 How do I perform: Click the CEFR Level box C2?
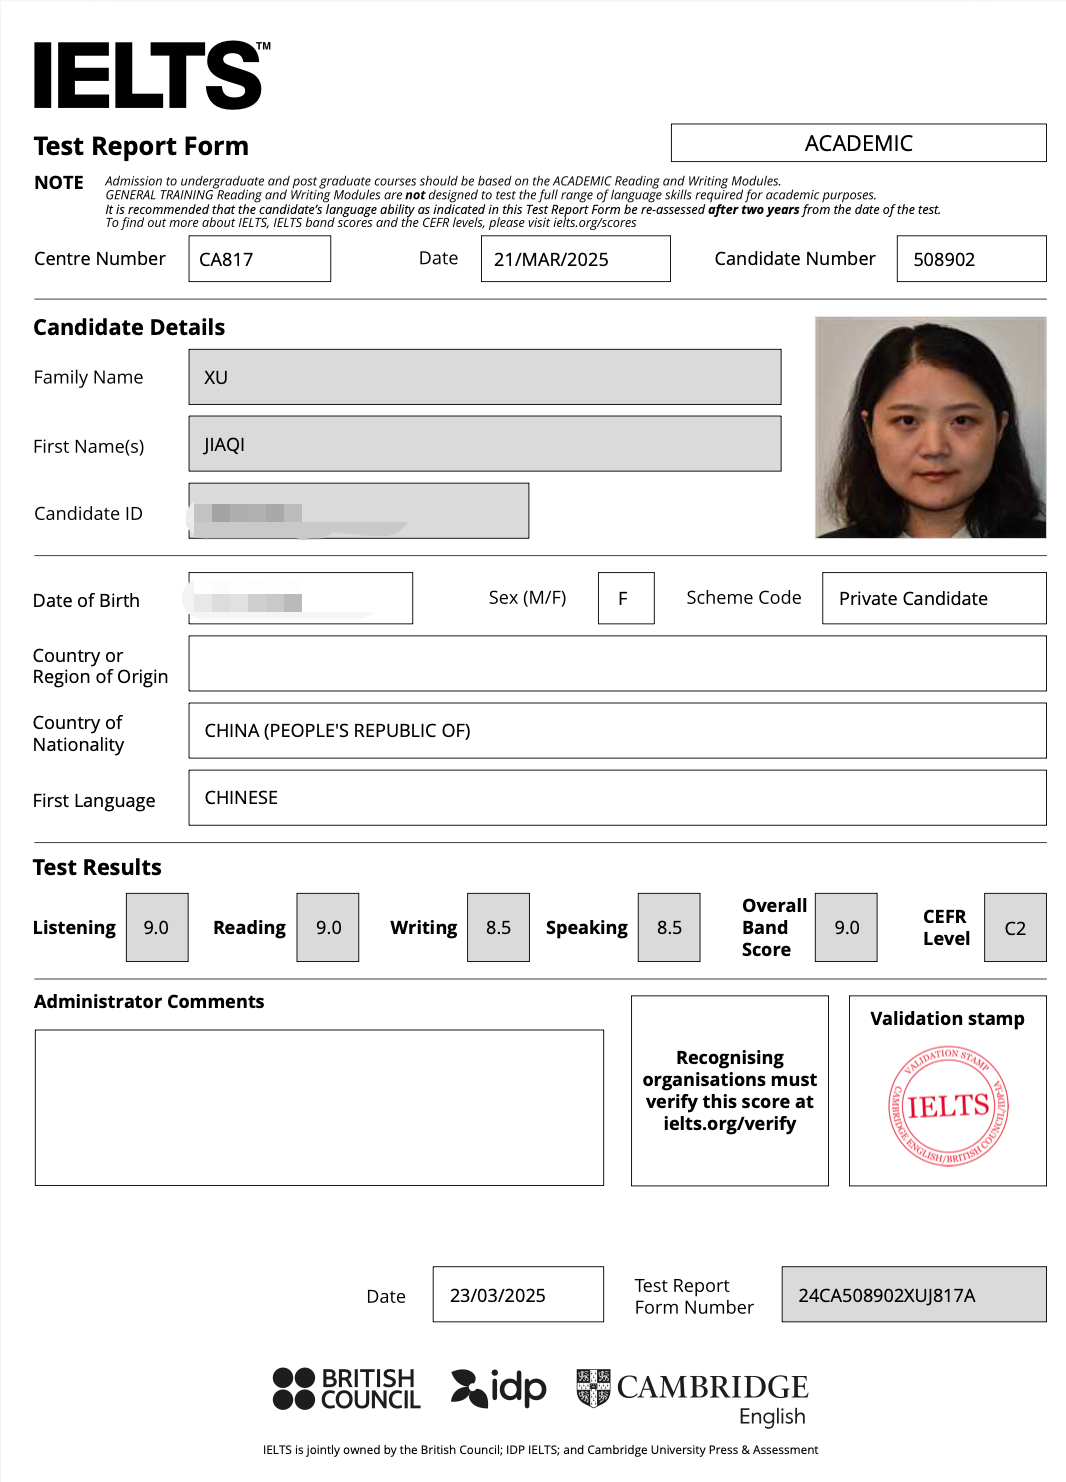[1016, 928]
